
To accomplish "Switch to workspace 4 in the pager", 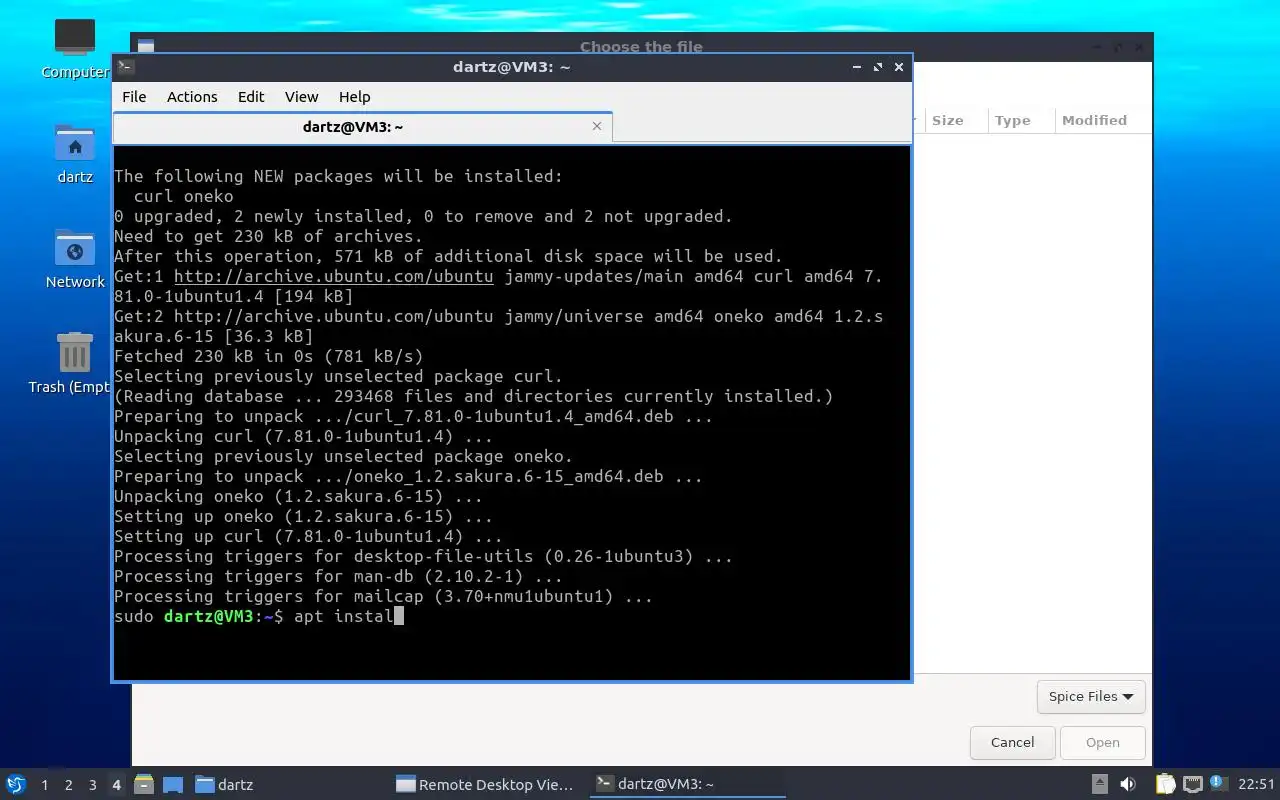I will pyautogui.click(x=116, y=785).
